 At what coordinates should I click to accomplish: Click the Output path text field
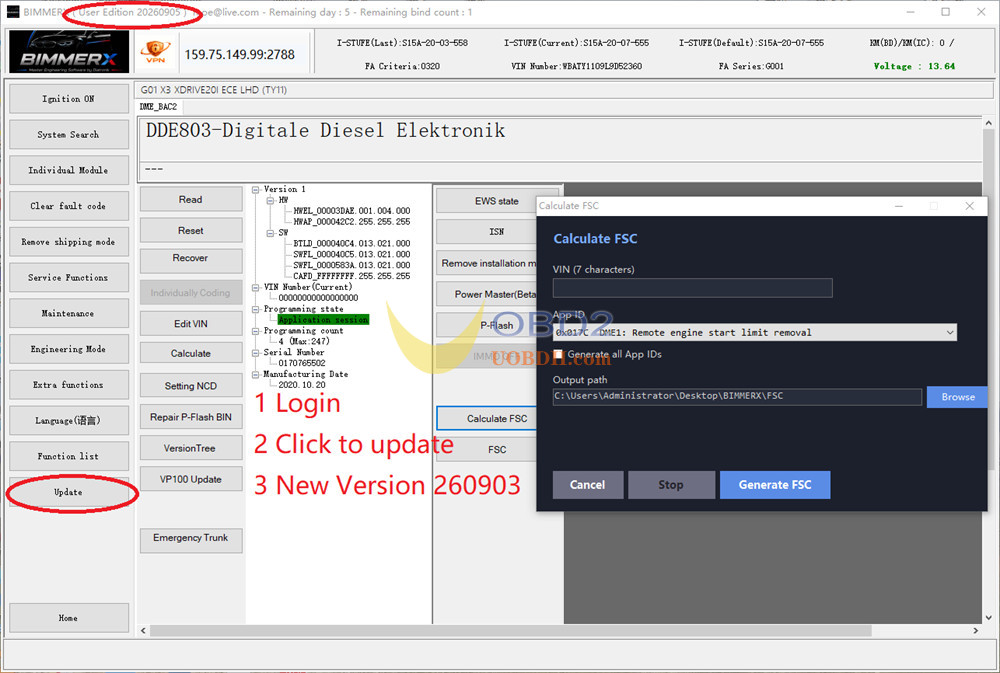[x=737, y=396]
